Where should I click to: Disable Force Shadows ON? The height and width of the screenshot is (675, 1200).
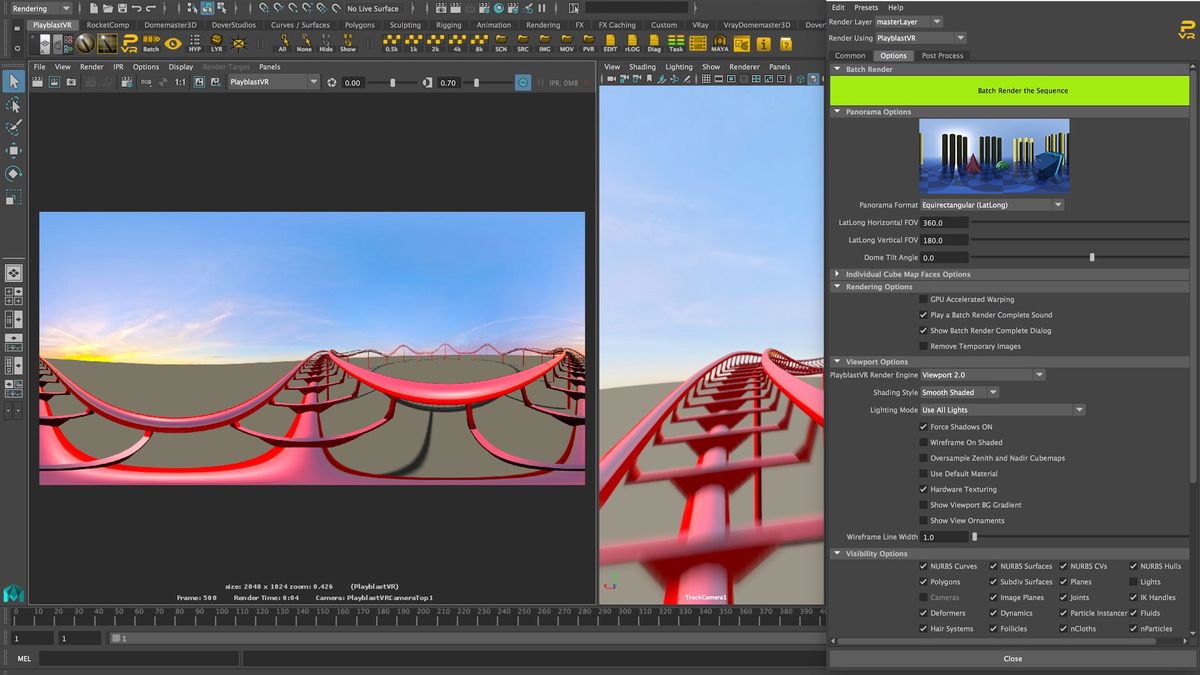click(922, 426)
